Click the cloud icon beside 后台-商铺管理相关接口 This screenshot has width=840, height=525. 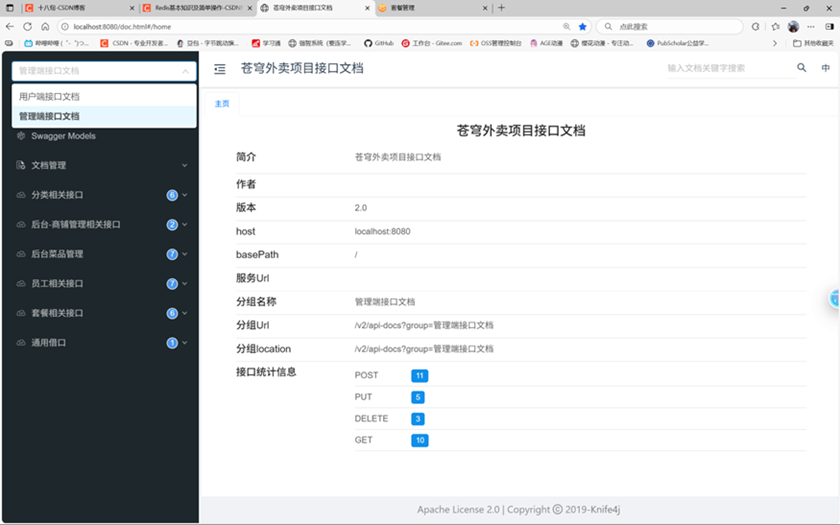20,224
